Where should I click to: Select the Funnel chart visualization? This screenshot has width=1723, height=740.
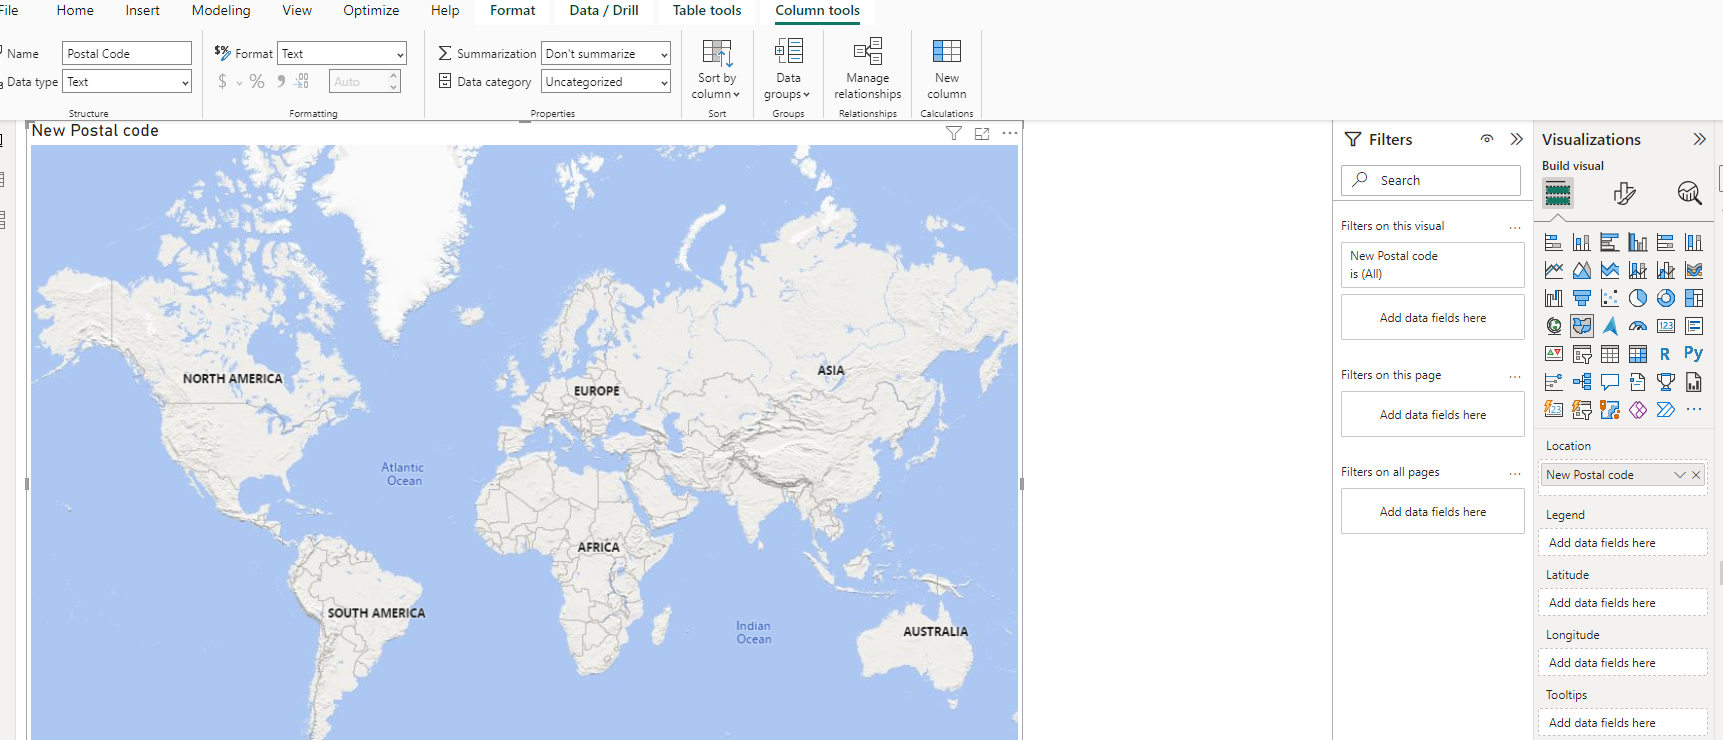click(1581, 298)
